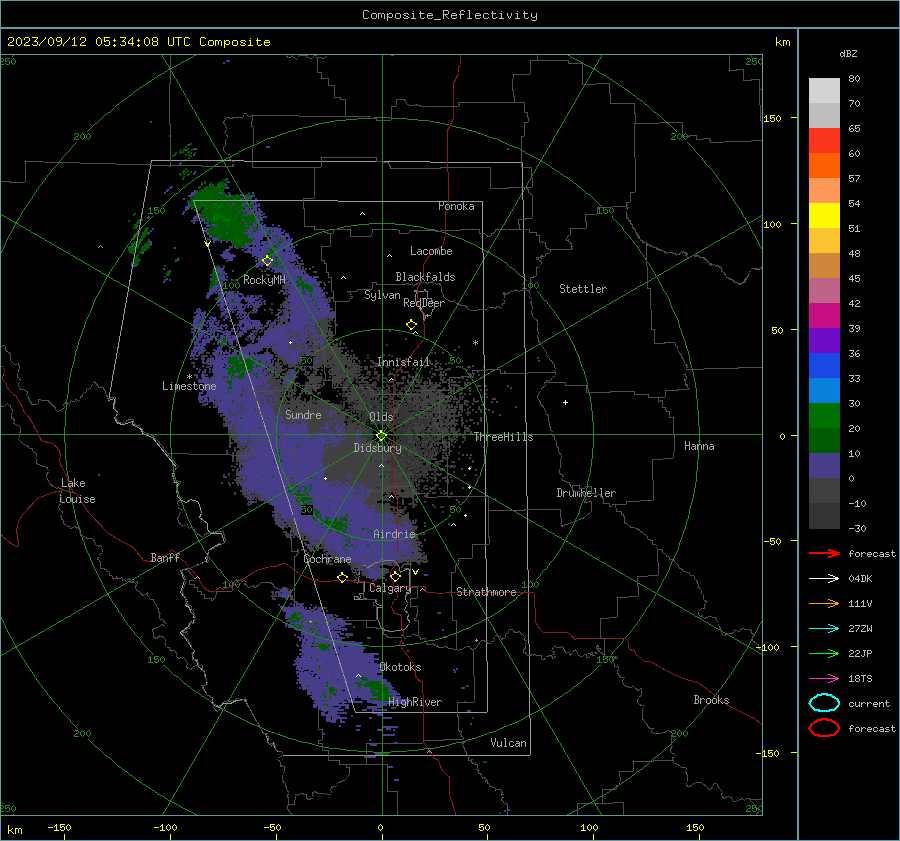
Task: Select the yellow 51 dBZ color swatch
Action: (824, 215)
